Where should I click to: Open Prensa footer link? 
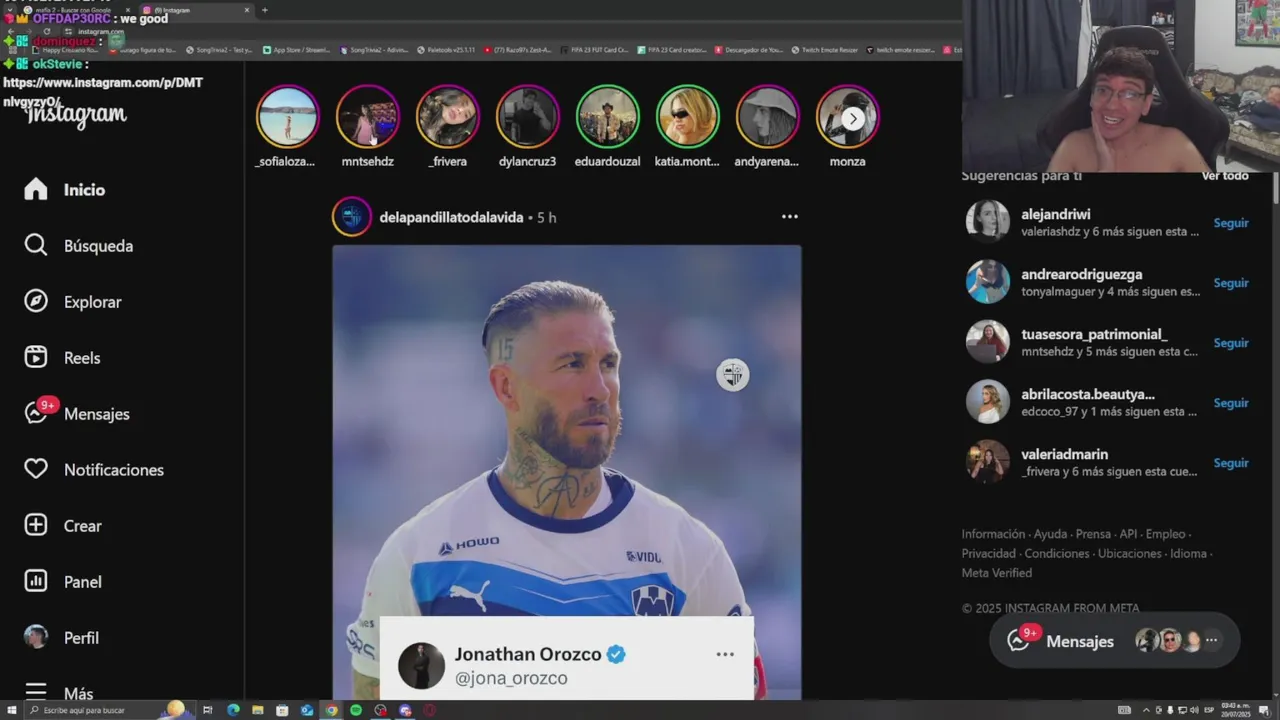coord(1093,534)
